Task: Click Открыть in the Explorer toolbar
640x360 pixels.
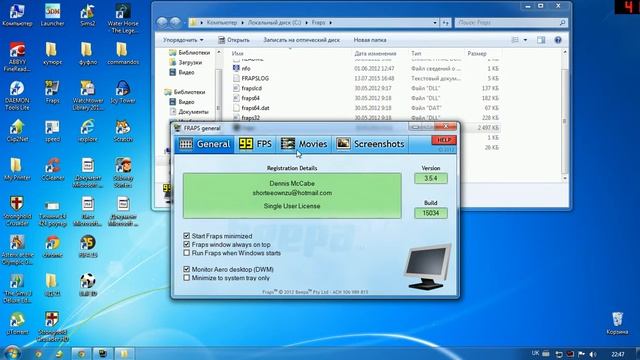Action: click(x=234, y=40)
